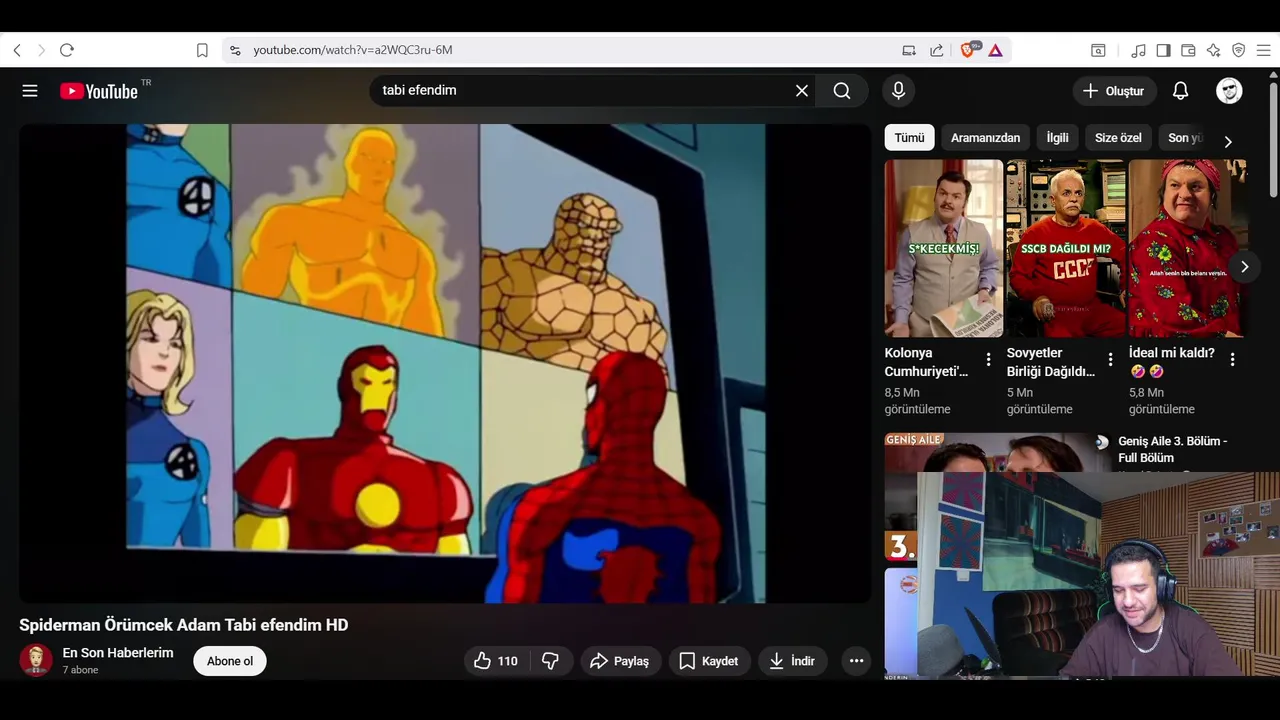
Task: Open 'Sovyetler Birliği Dağıldı...' short title
Action: coord(1051,362)
